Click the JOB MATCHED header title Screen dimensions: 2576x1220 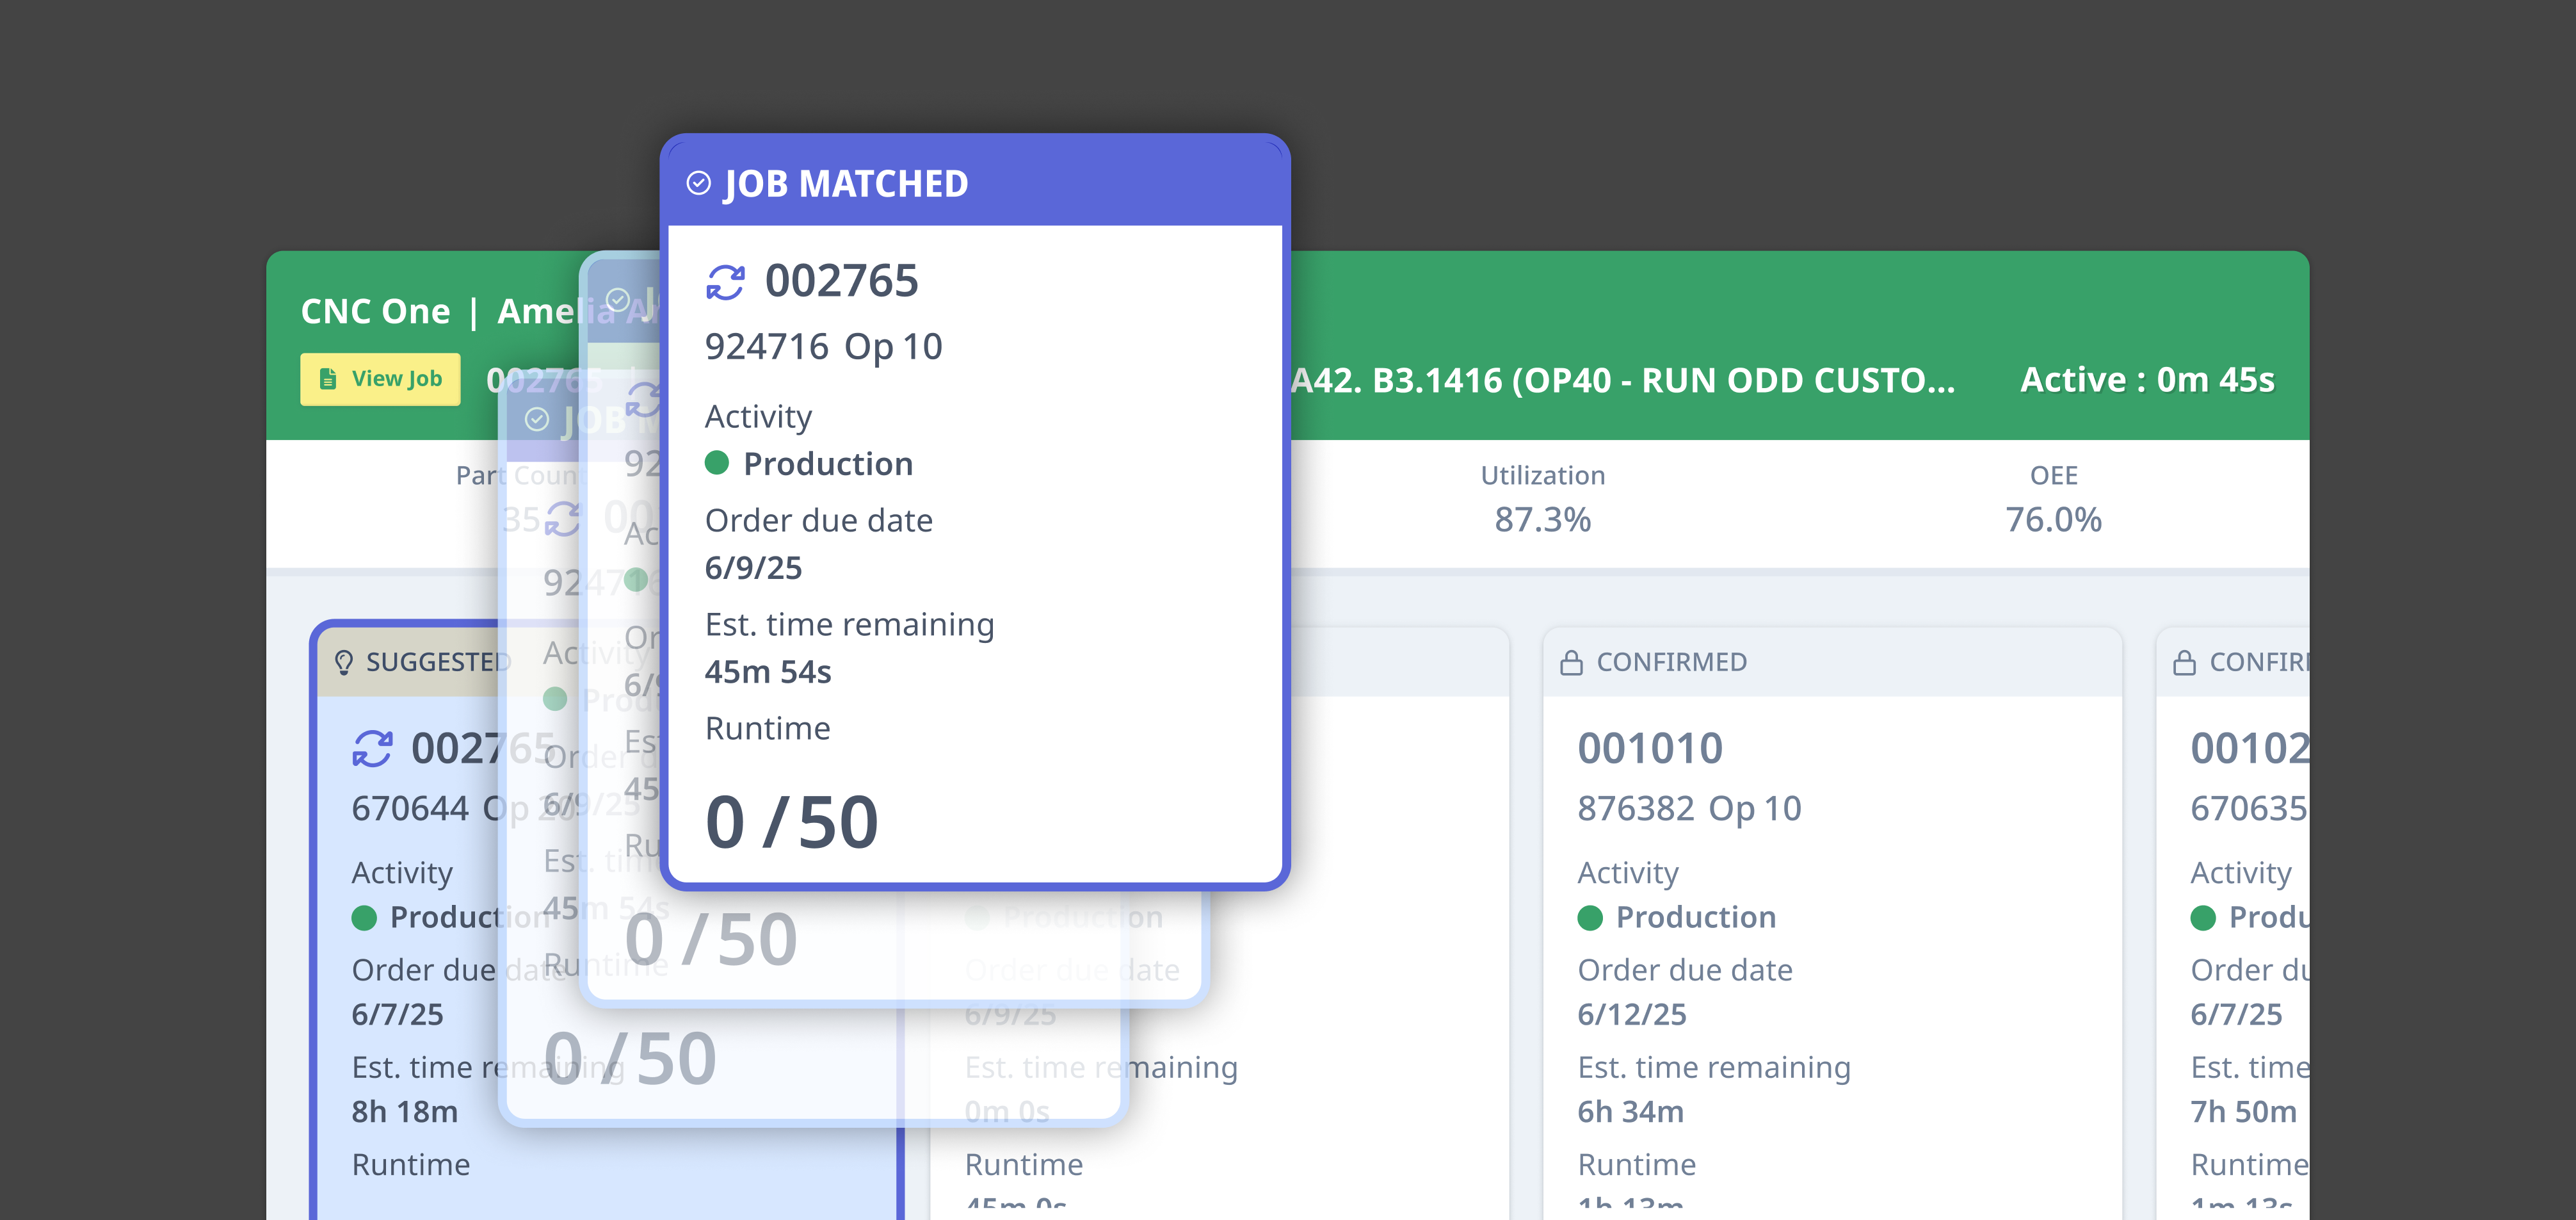click(845, 184)
